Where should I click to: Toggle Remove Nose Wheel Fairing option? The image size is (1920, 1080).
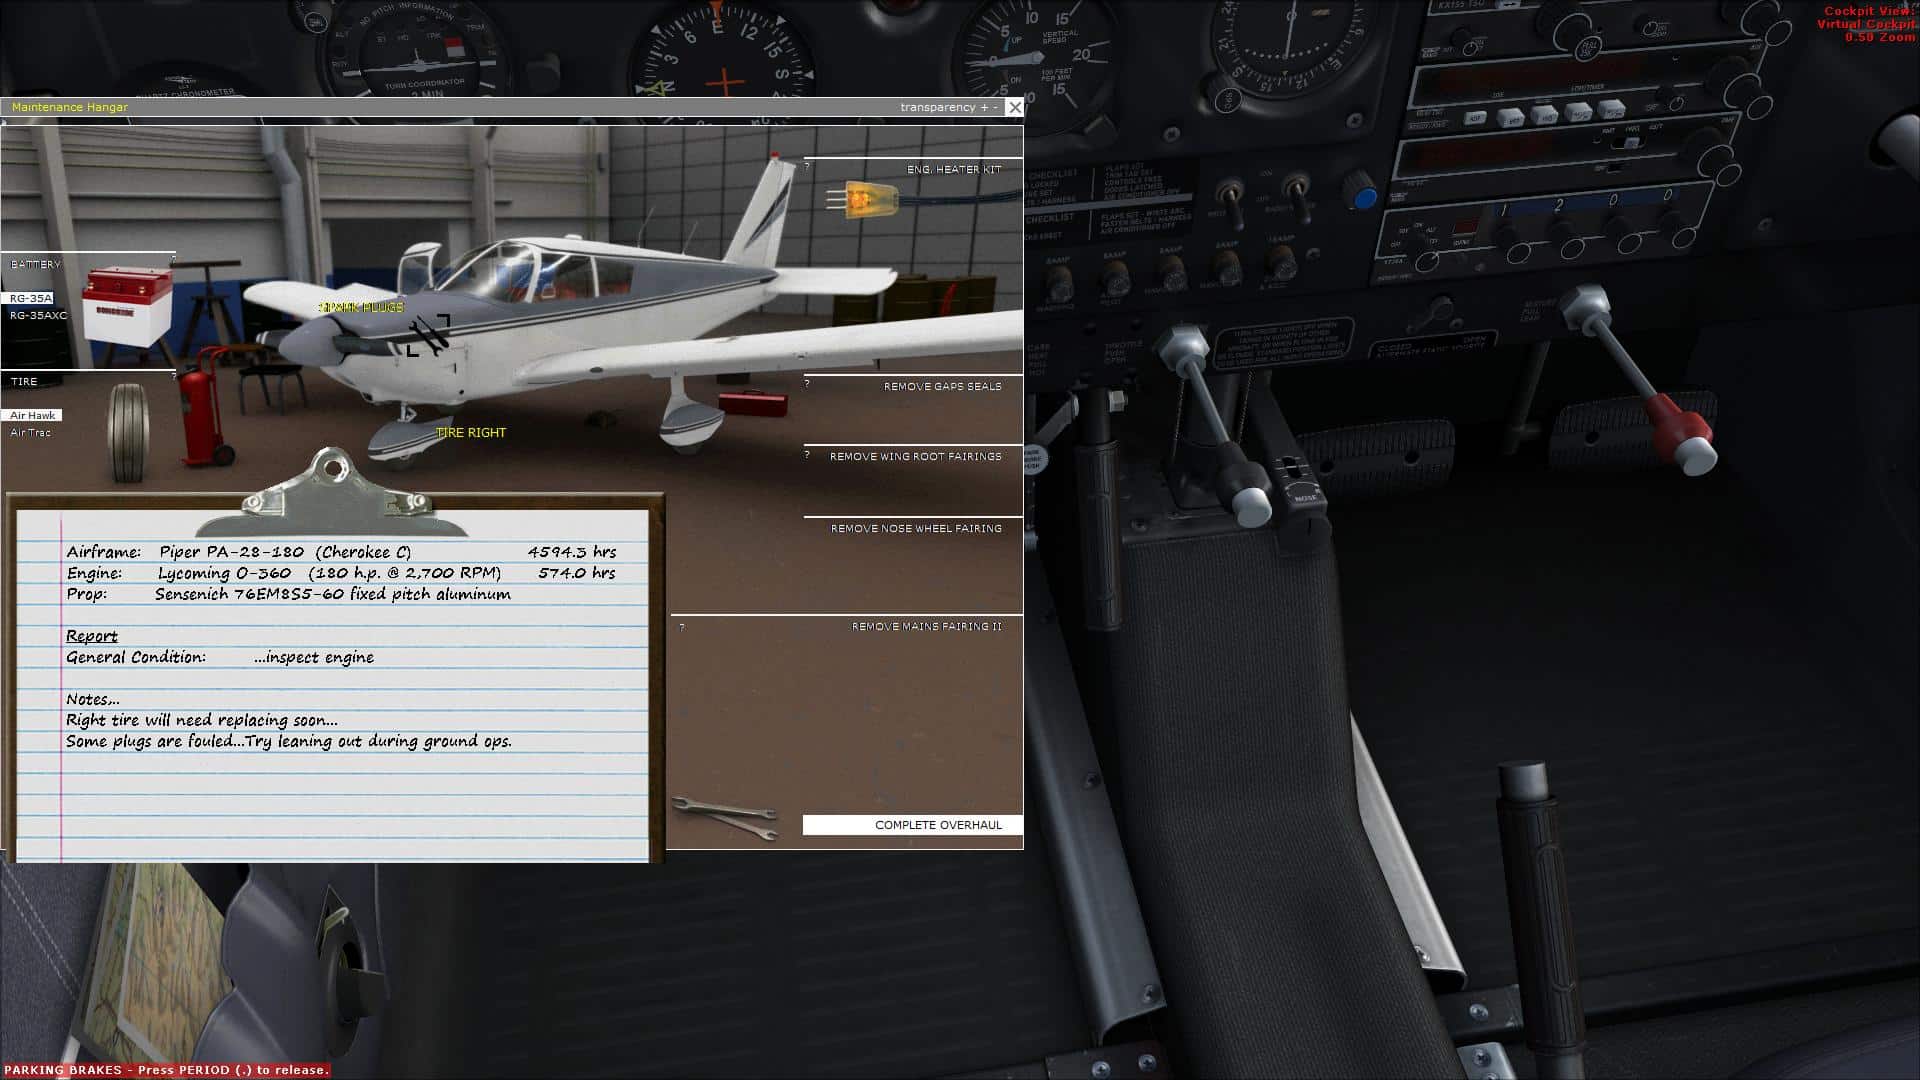(916, 528)
